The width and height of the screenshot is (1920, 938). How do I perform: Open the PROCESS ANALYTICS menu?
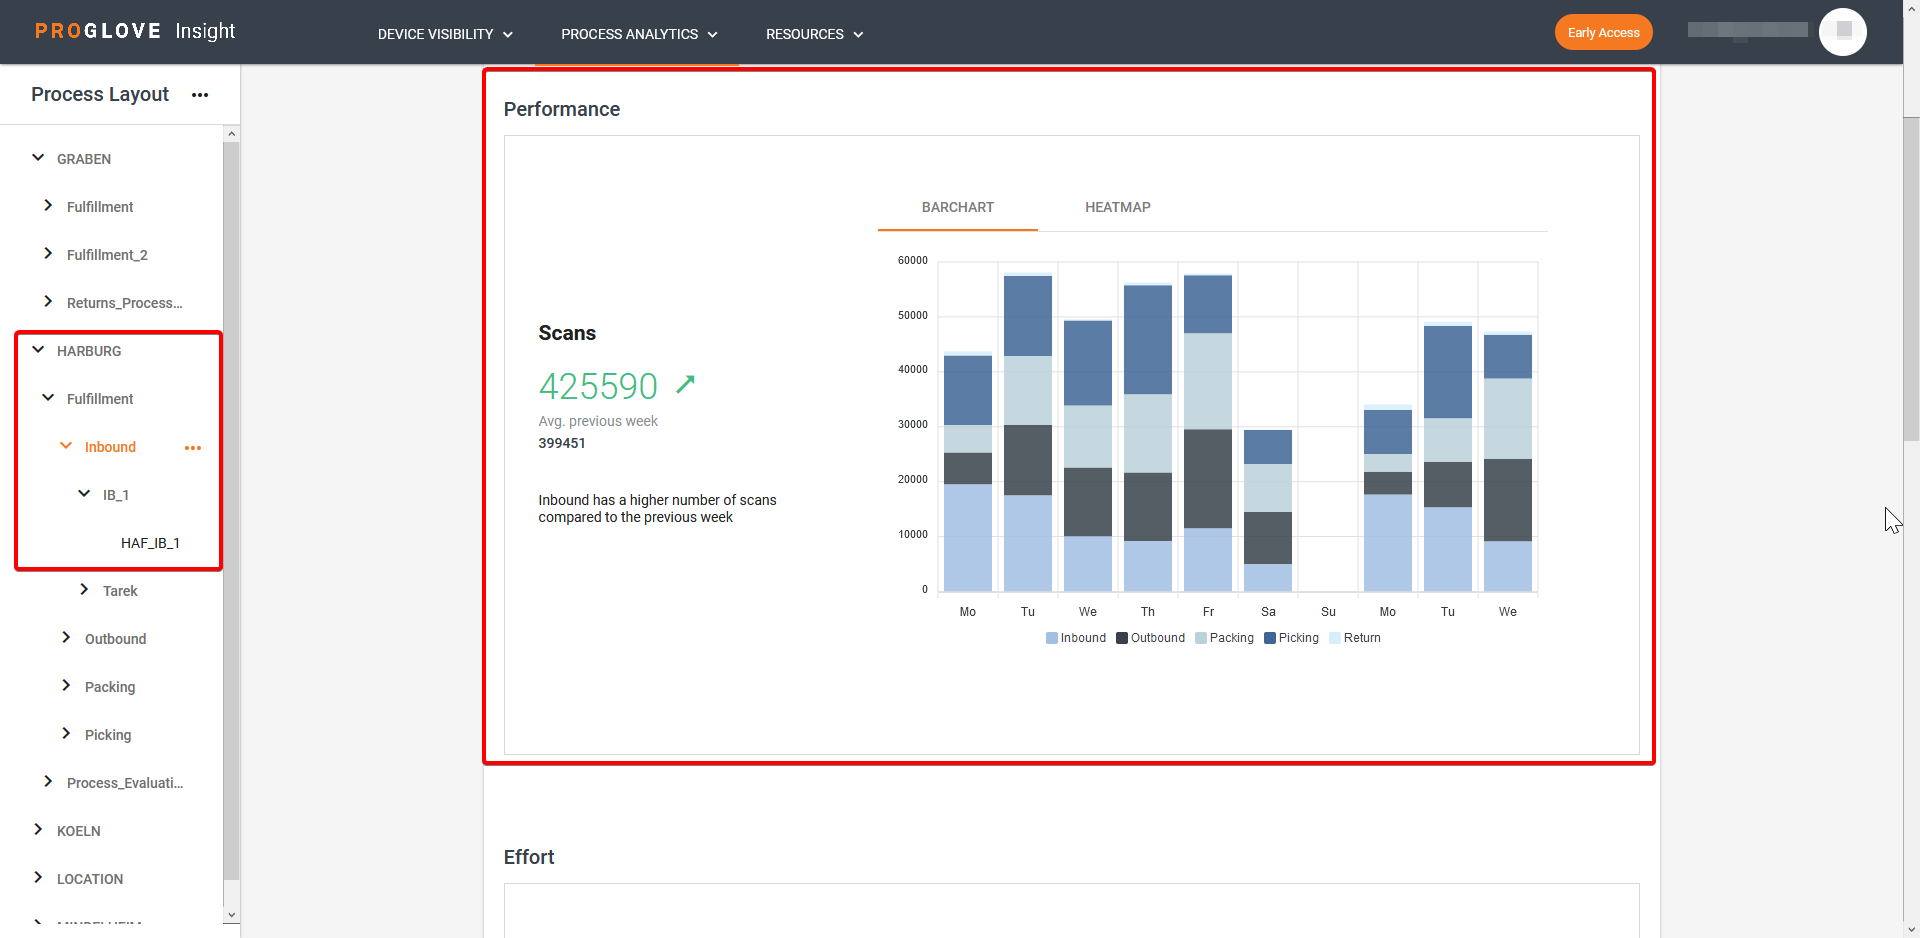click(639, 34)
